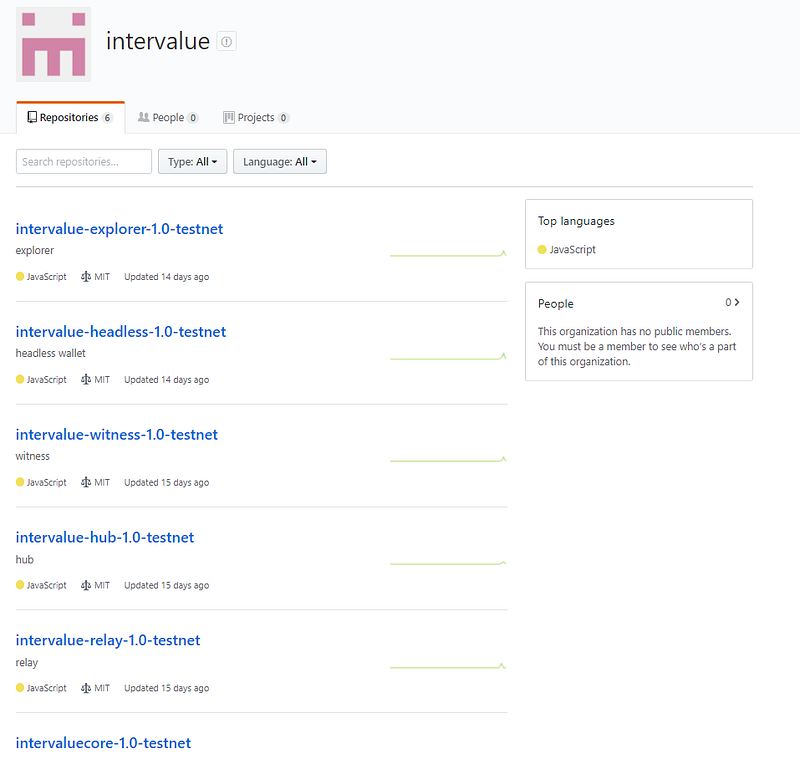Click JavaScript dot in Top languages box
The width and height of the screenshot is (800, 759).
pyautogui.click(x=542, y=249)
